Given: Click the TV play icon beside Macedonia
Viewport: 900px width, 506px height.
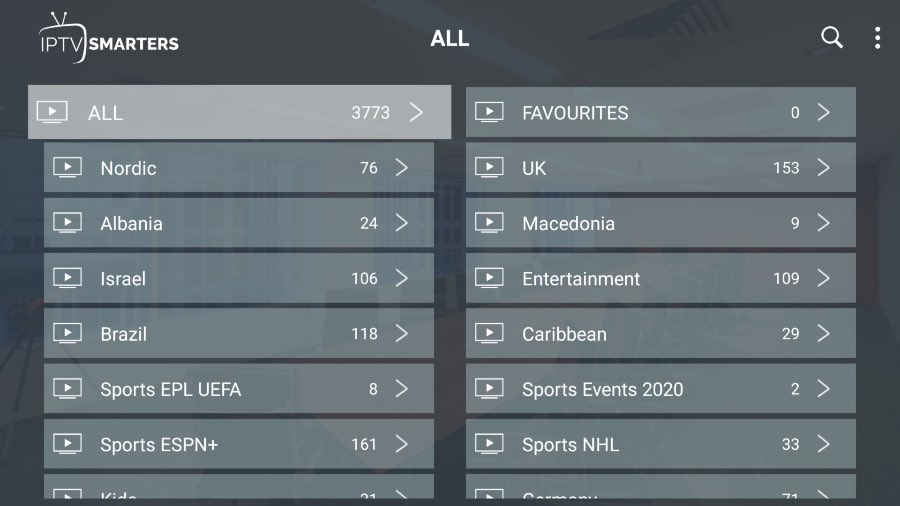Looking at the screenshot, I should tap(489, 223).
